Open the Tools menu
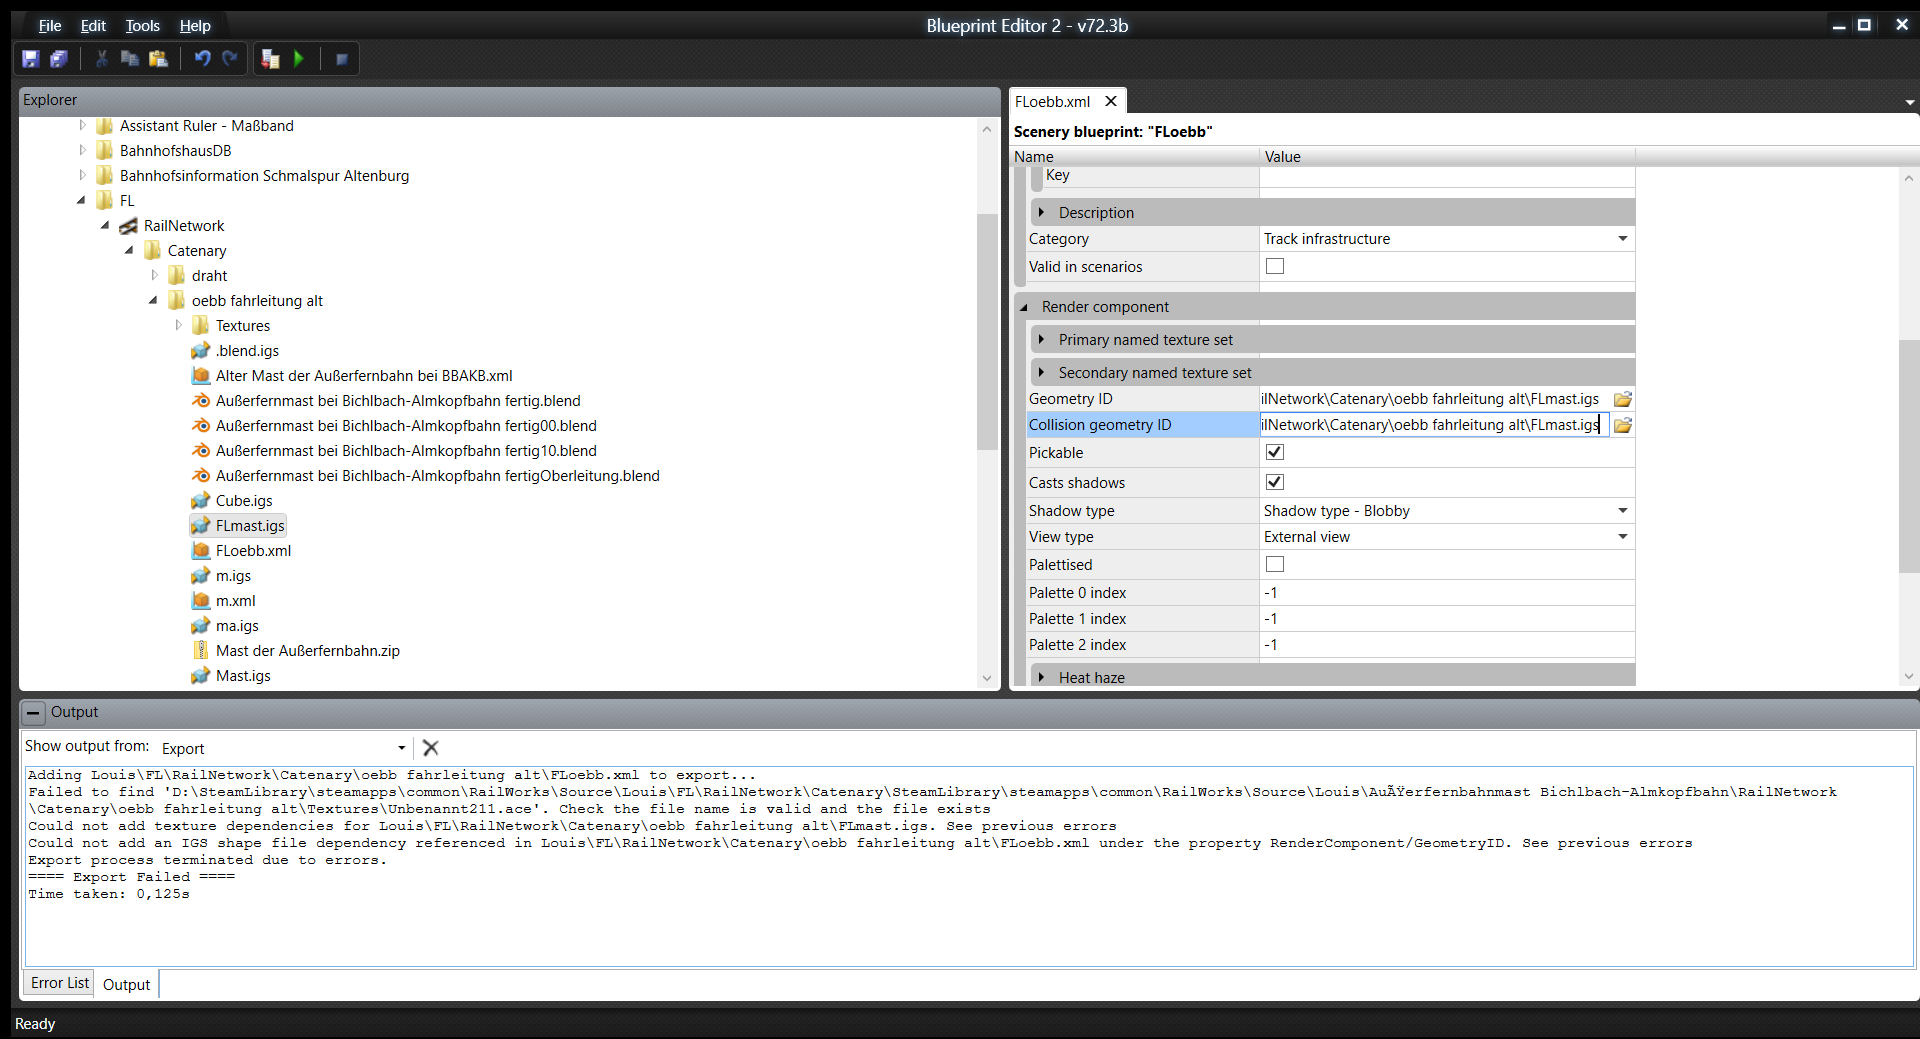The width and height of the screenshot is (1920, 1039). 142,26
